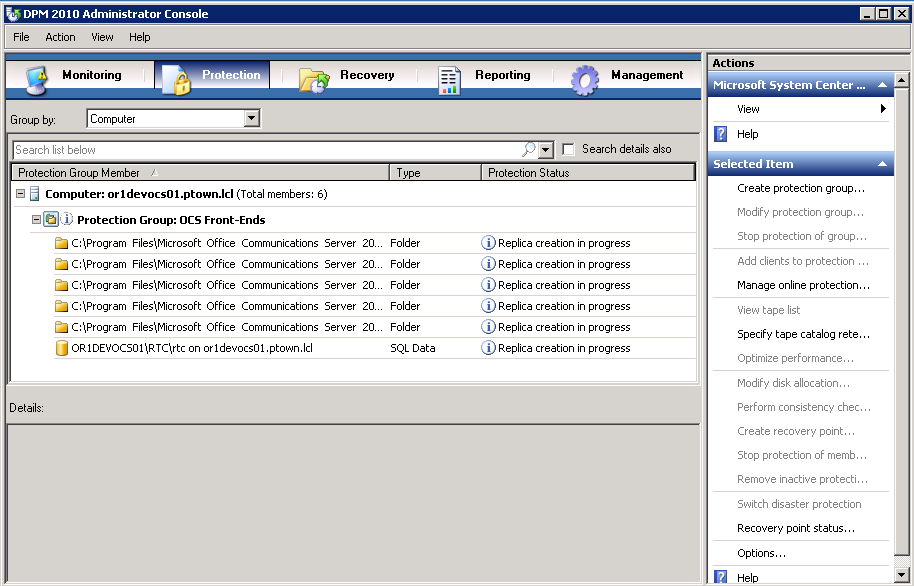Click the actions pane scroll down arrow
Viewport: 914px width, 586px height.
(901, 576)
